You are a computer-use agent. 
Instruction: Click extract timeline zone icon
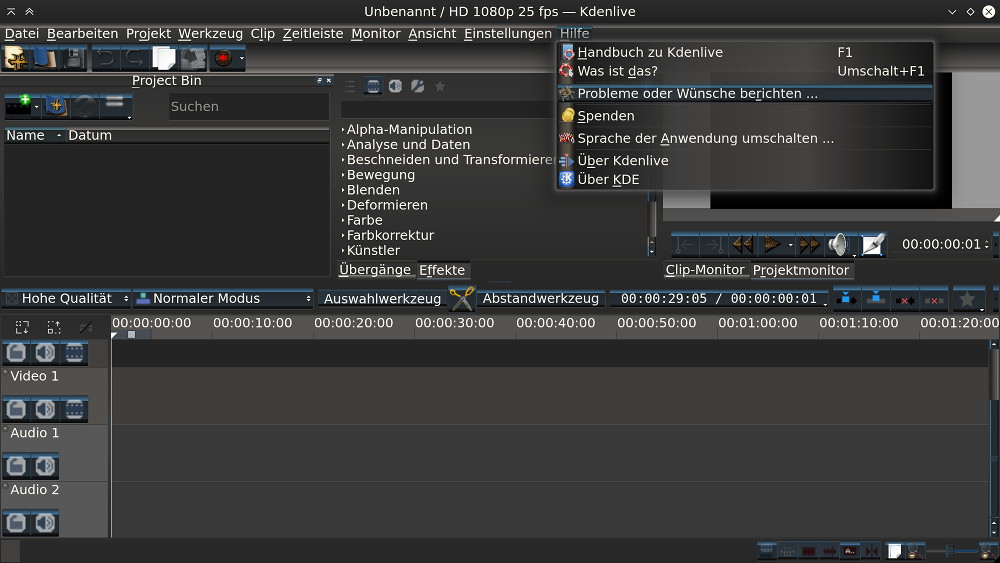[x=905, y=298]
